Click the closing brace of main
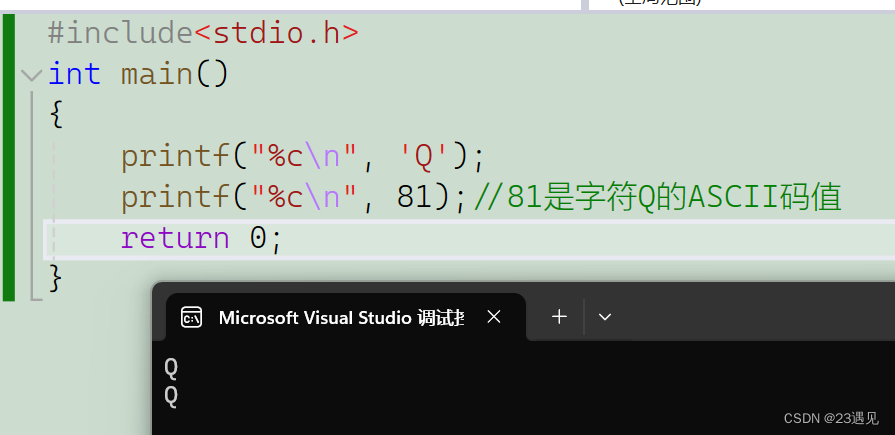 55,279
